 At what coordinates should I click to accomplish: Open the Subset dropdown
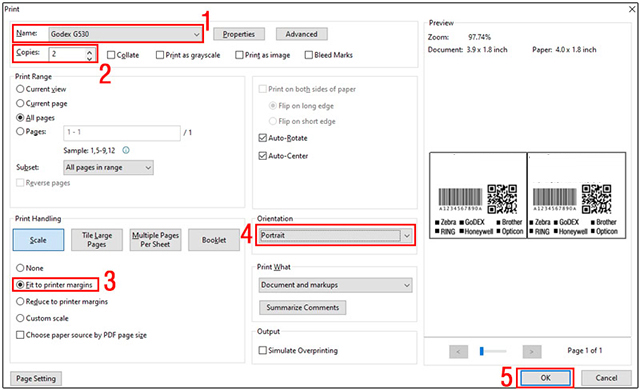coord(109,167)
